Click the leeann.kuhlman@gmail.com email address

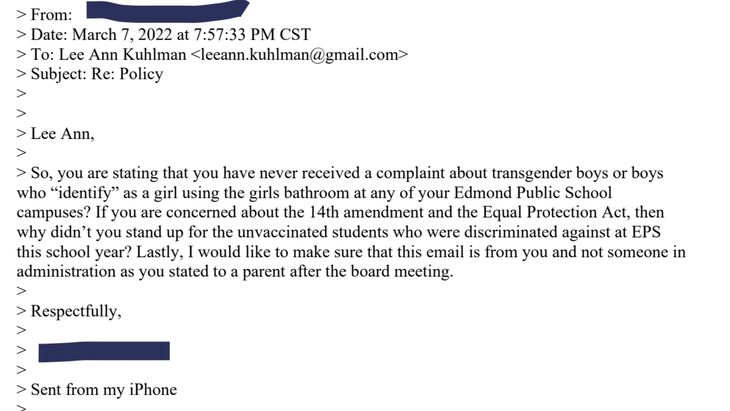pos(300,54)
